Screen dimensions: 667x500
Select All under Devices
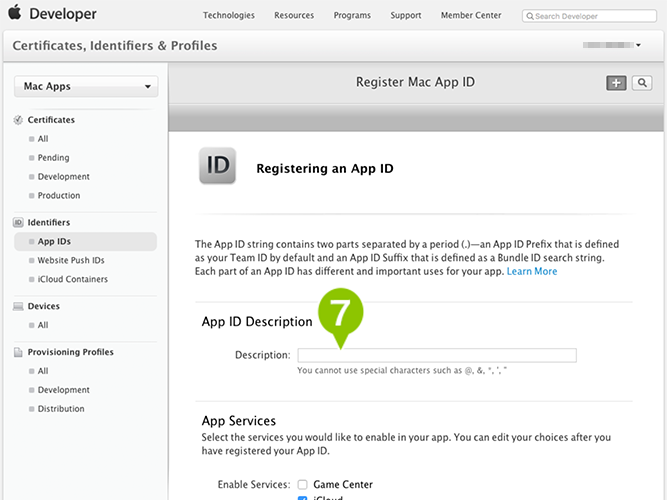pyautogui.click(x=43, y=325)
